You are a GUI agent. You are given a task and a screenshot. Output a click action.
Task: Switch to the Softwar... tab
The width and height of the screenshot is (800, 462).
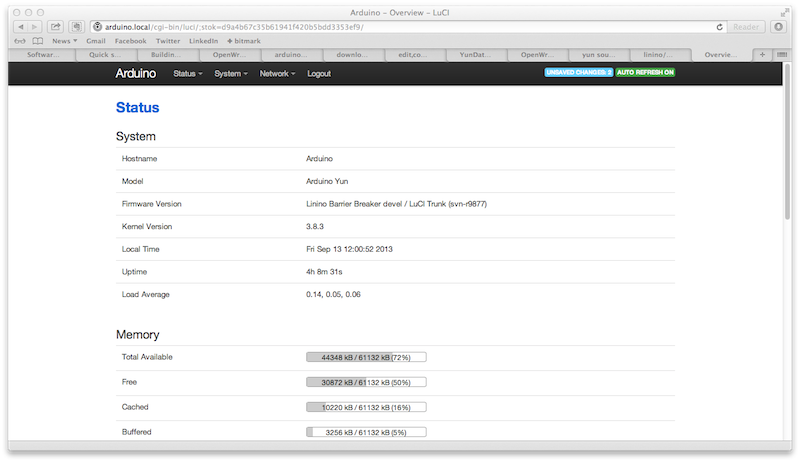(43, 55)
